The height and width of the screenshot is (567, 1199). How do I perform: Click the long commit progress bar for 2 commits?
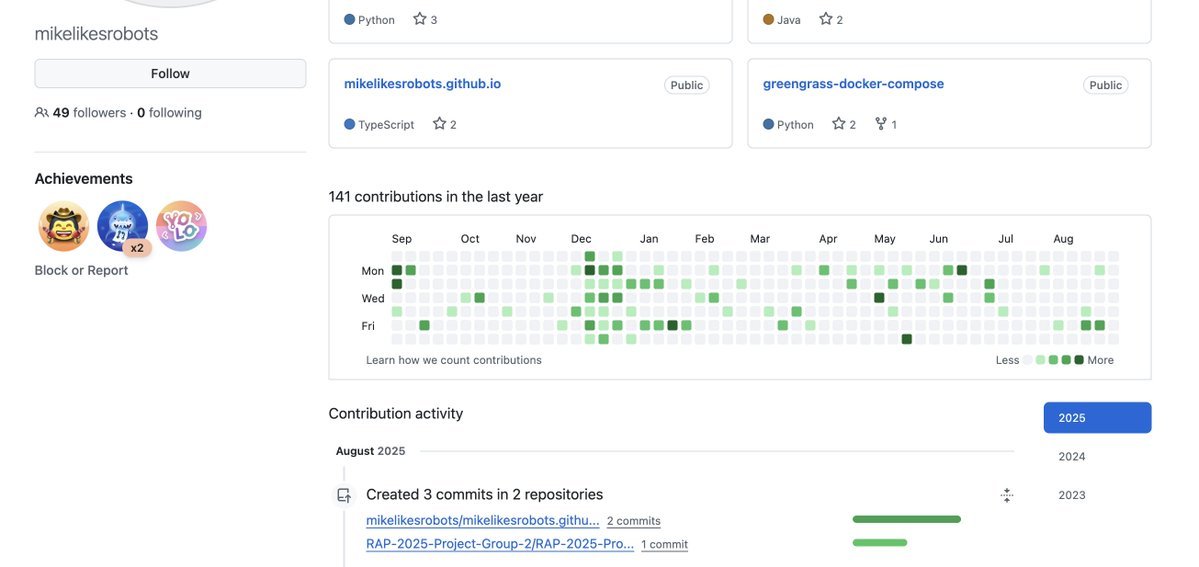(x=907, y=520)
